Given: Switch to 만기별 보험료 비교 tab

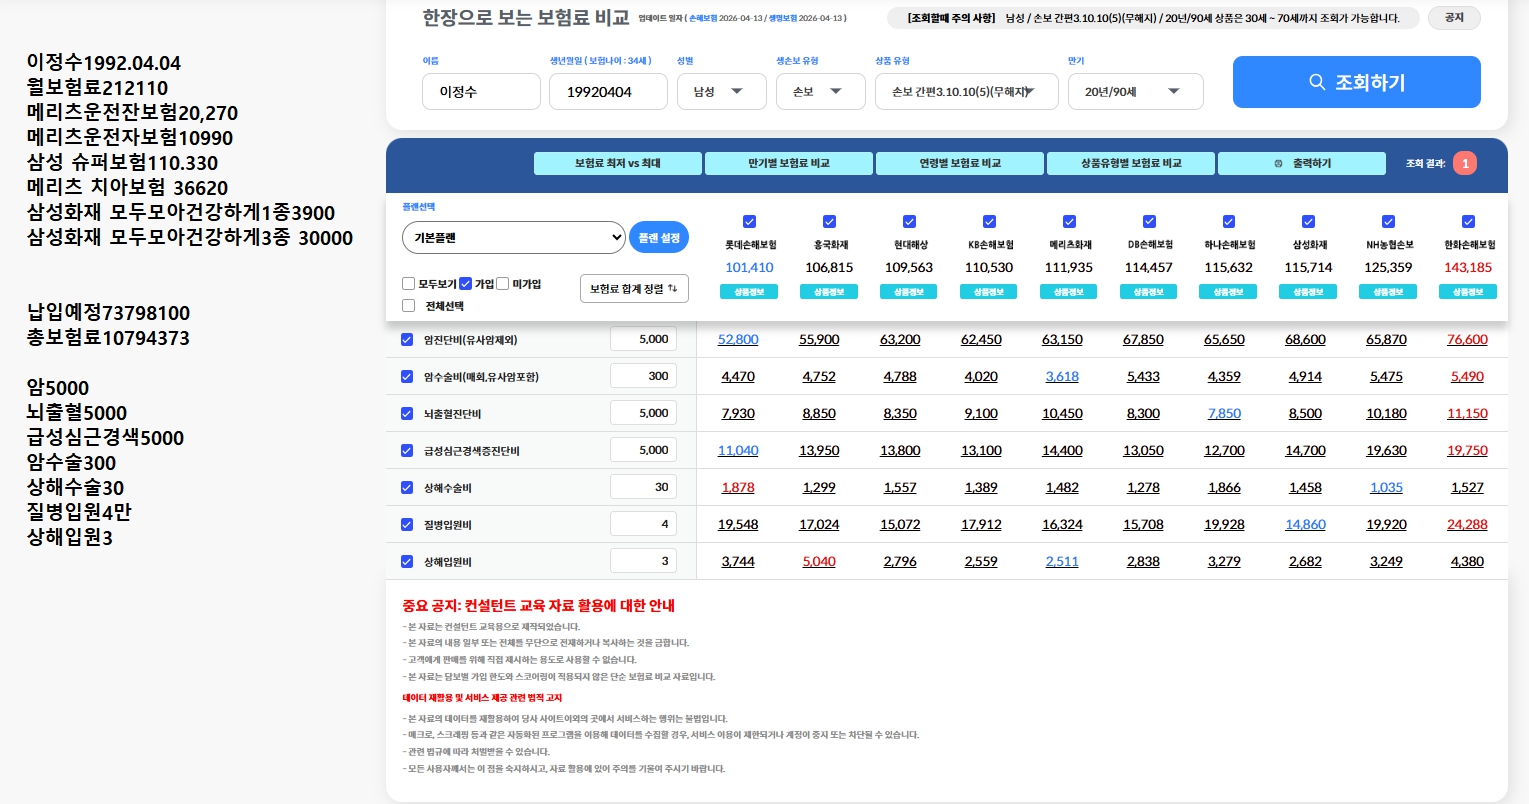Looking at the screenshot, I should pyautogui.click(x=788, y=162).
